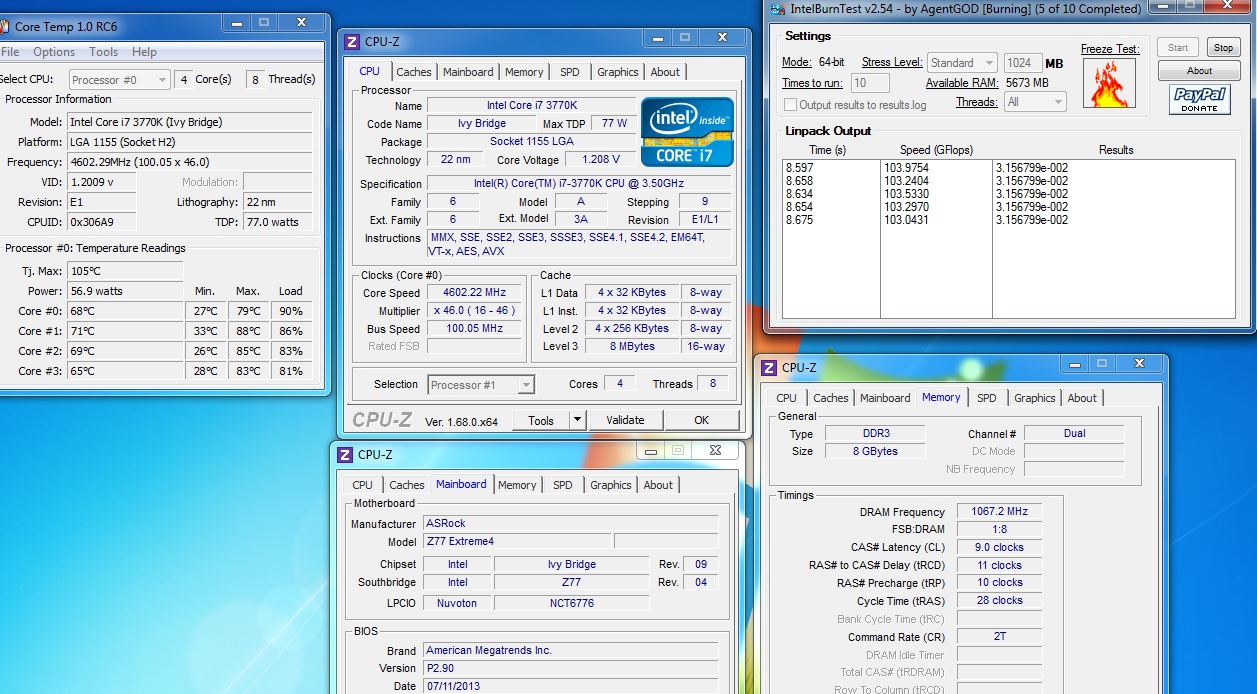Click the Intel Core i7 logo badge
Screen dimensions: 1257x694
(x=687, y=131)
